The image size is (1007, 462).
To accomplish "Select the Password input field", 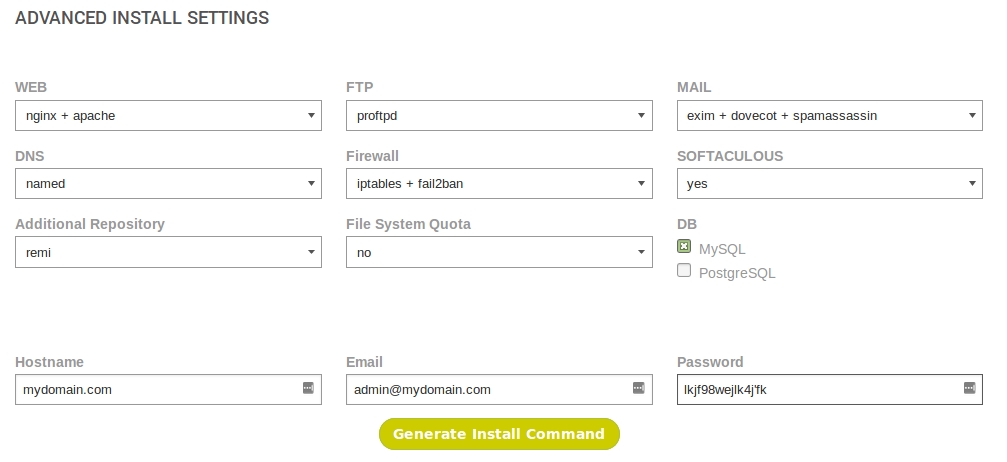I will pyautogui.click(x=815, y=390).
